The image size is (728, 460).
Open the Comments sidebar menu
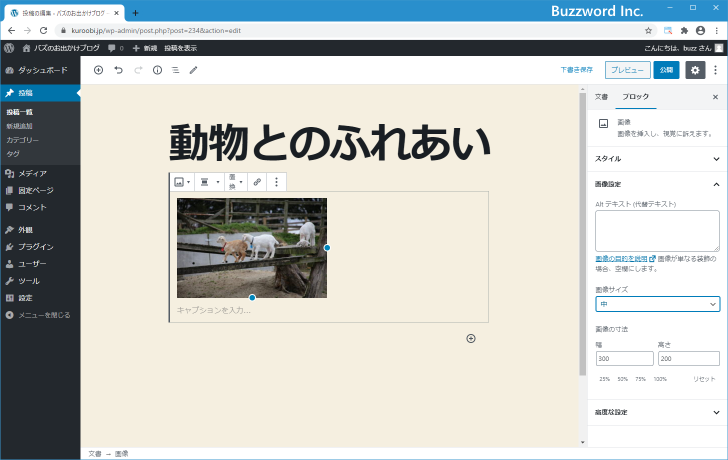click(x=40, y=207)
